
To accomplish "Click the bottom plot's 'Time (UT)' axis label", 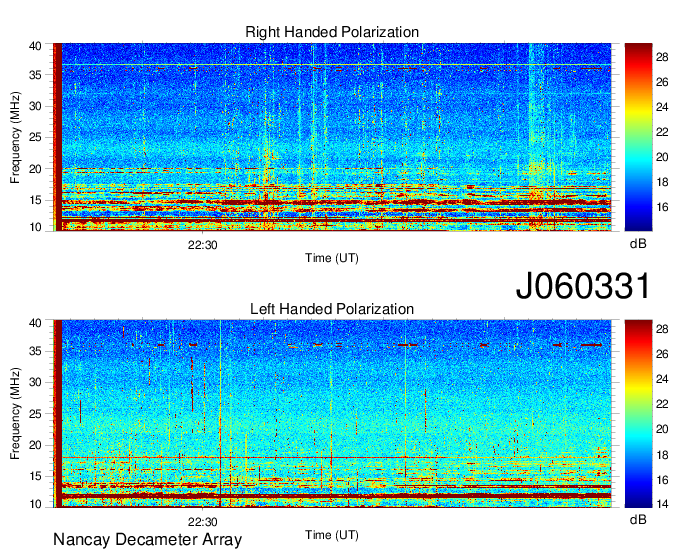I will point(332,535).
